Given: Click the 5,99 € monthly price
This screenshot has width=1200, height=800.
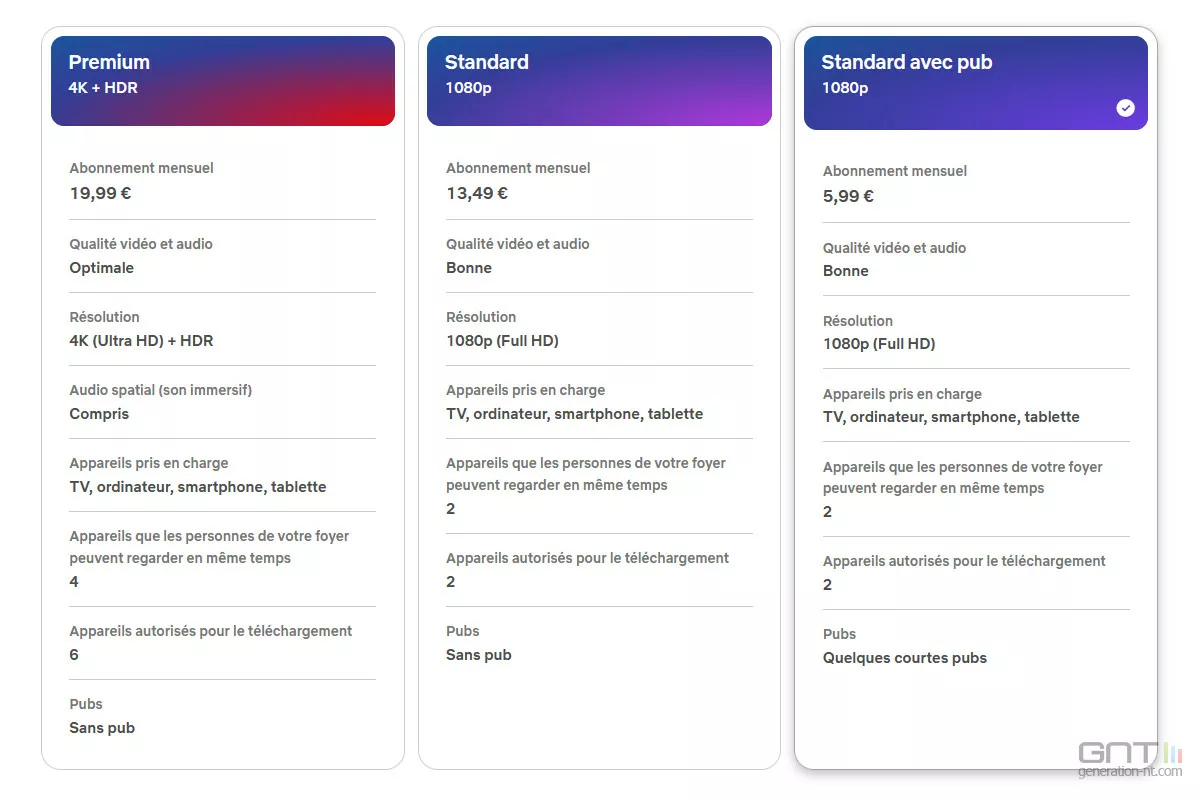Looking at the screenshot, I should (848, 196).
